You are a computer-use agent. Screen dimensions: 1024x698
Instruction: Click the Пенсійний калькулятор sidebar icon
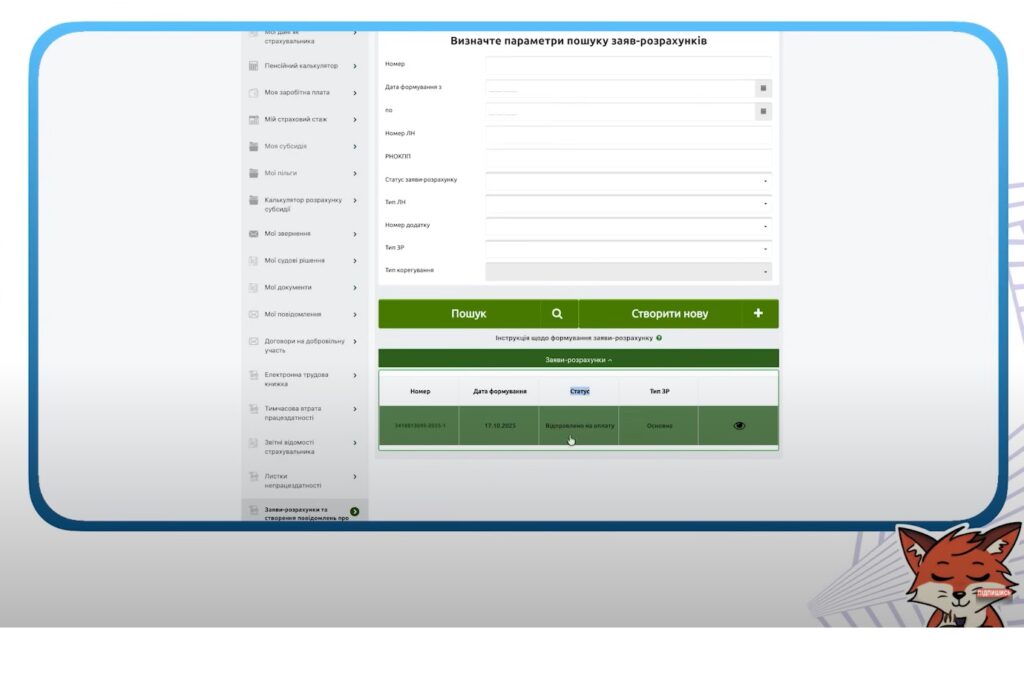click(x=254, y=66)
